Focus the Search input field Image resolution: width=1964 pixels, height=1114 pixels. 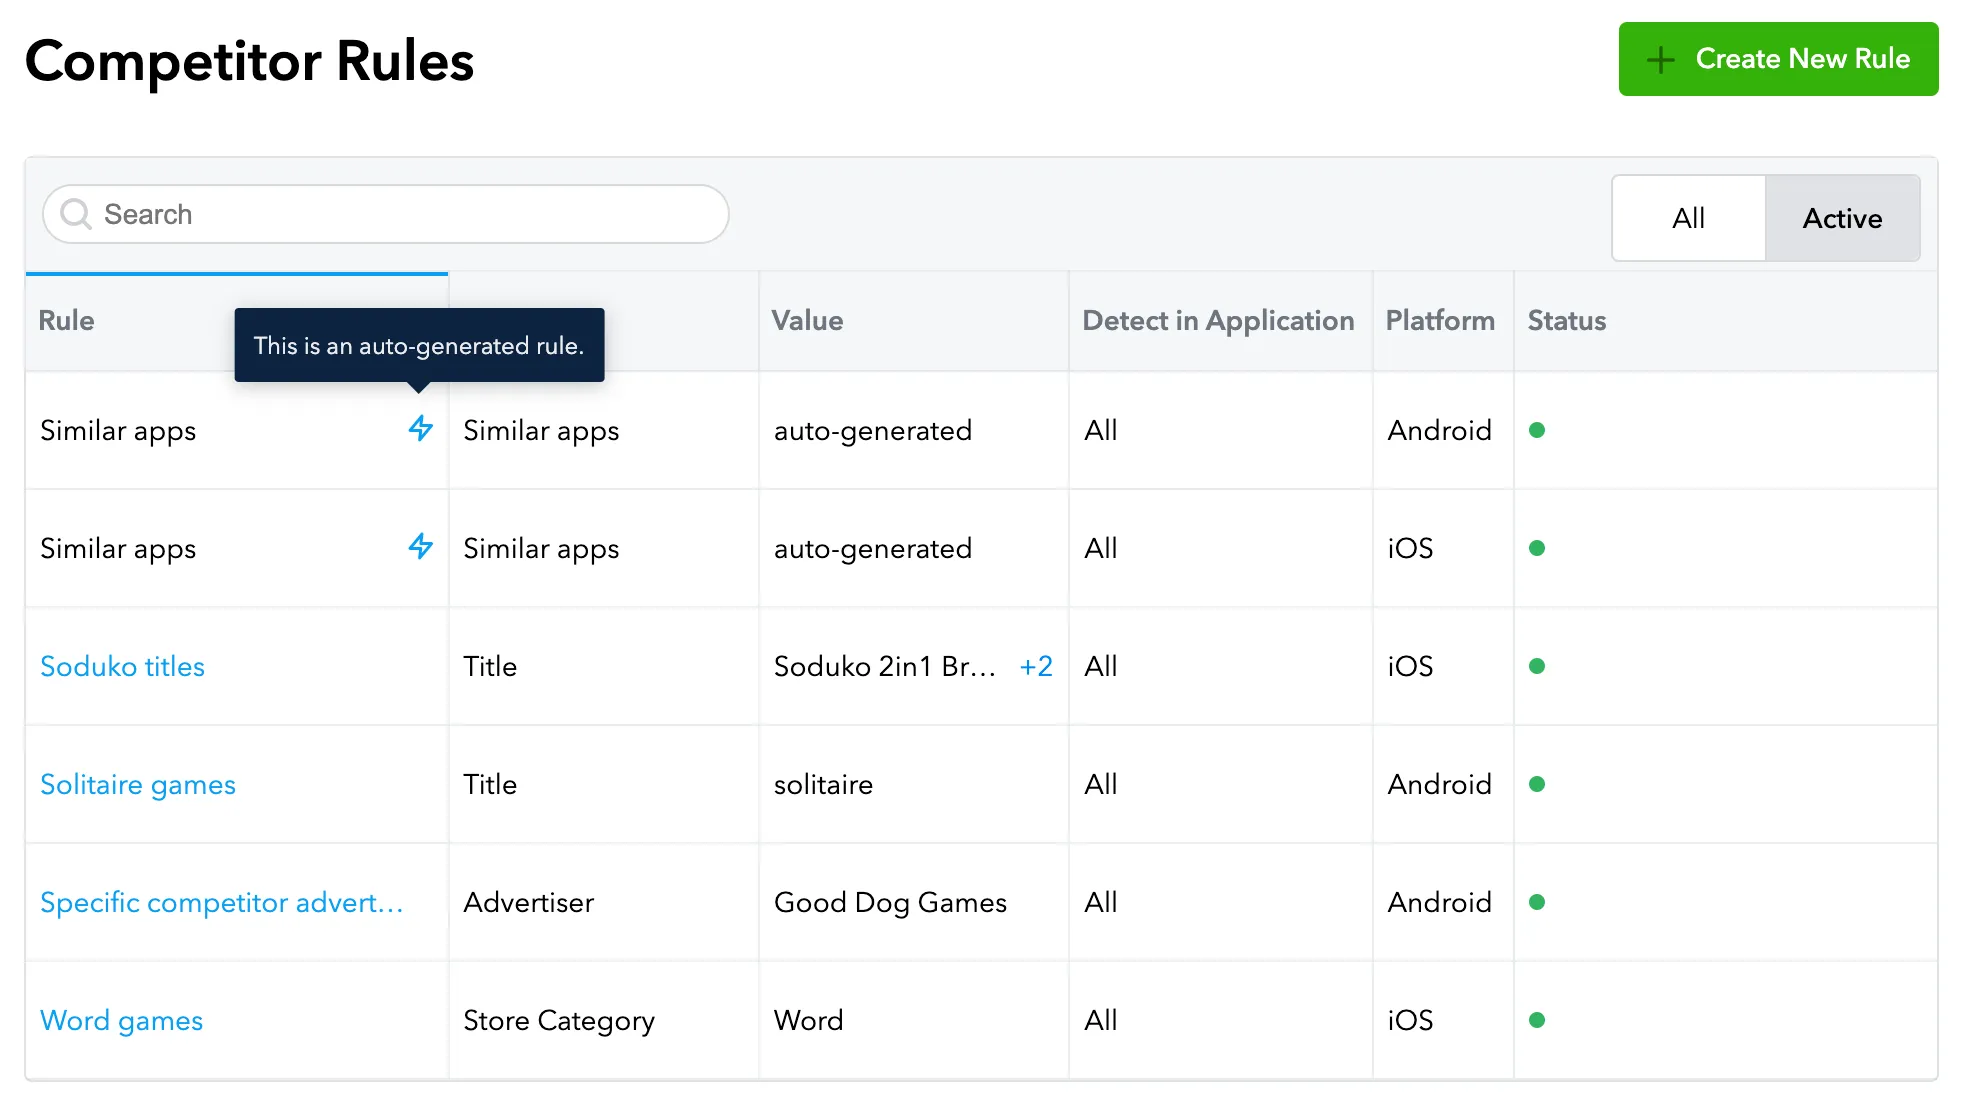(400, 214)
